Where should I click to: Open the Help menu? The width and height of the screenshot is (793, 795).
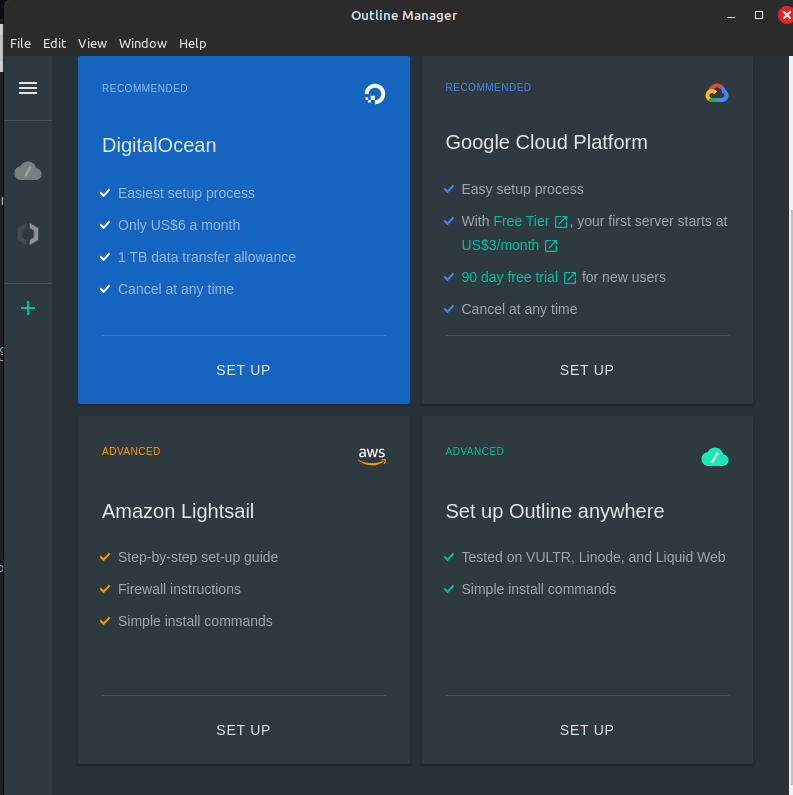pos(192,43)
